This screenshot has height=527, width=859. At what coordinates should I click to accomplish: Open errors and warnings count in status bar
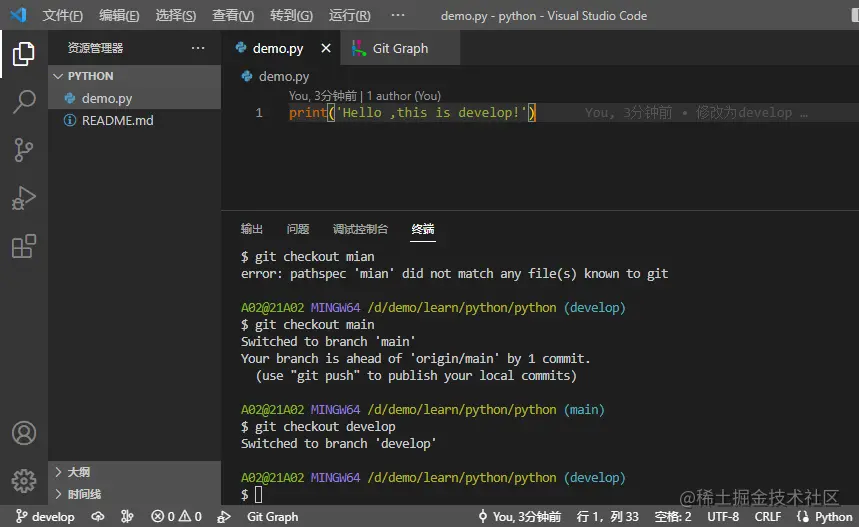[x=176, y=517]
